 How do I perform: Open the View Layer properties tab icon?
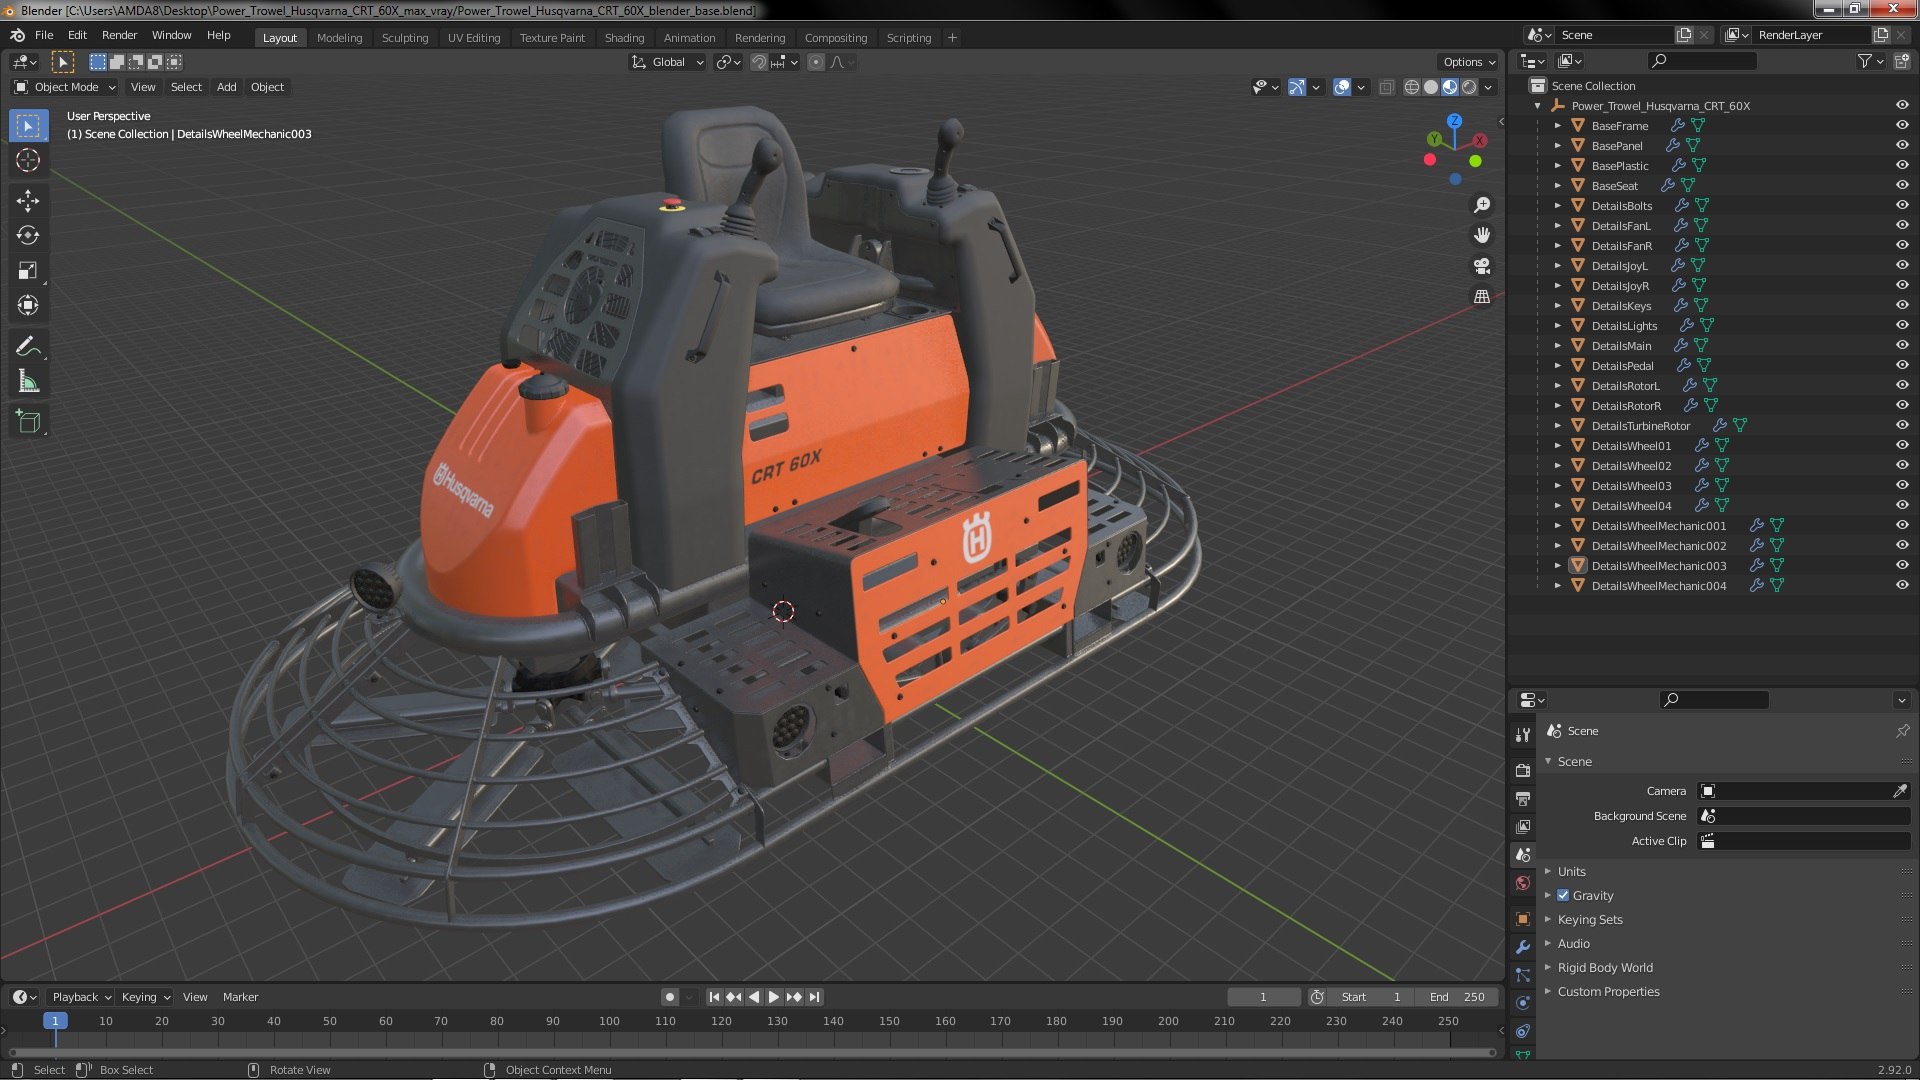[x=1523, y=827]
